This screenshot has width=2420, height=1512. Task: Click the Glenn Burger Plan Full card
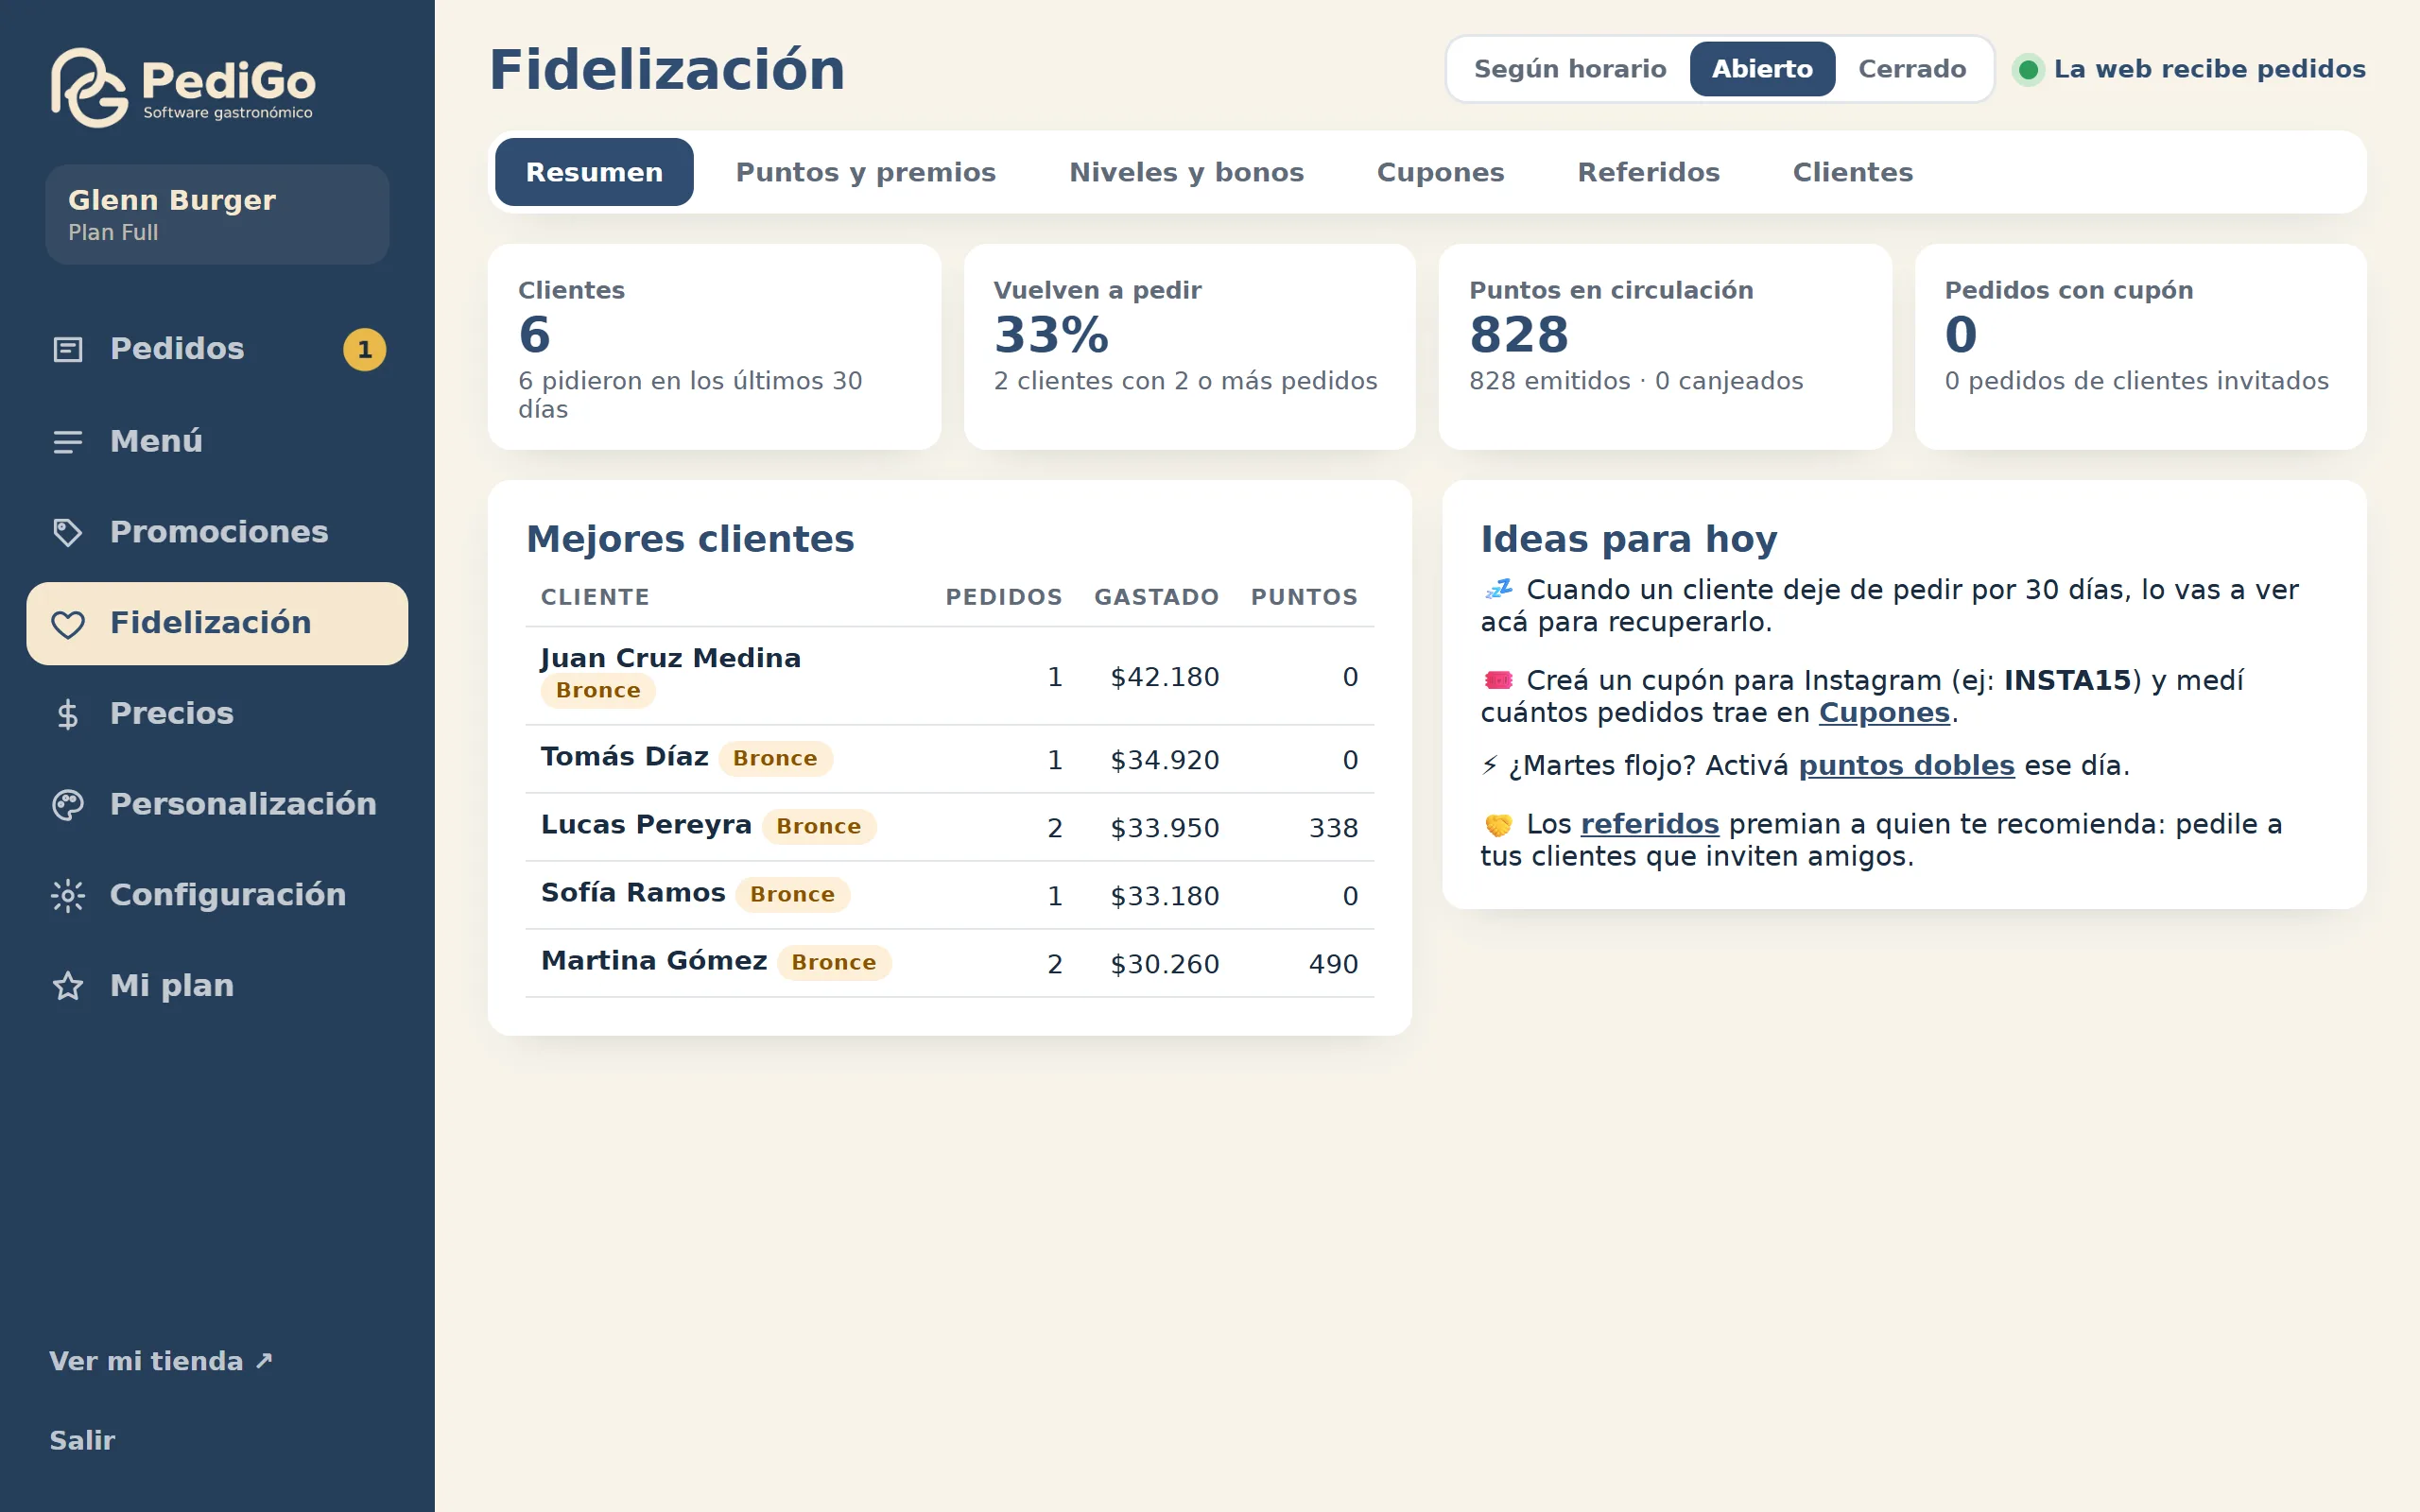pos(217,215)
